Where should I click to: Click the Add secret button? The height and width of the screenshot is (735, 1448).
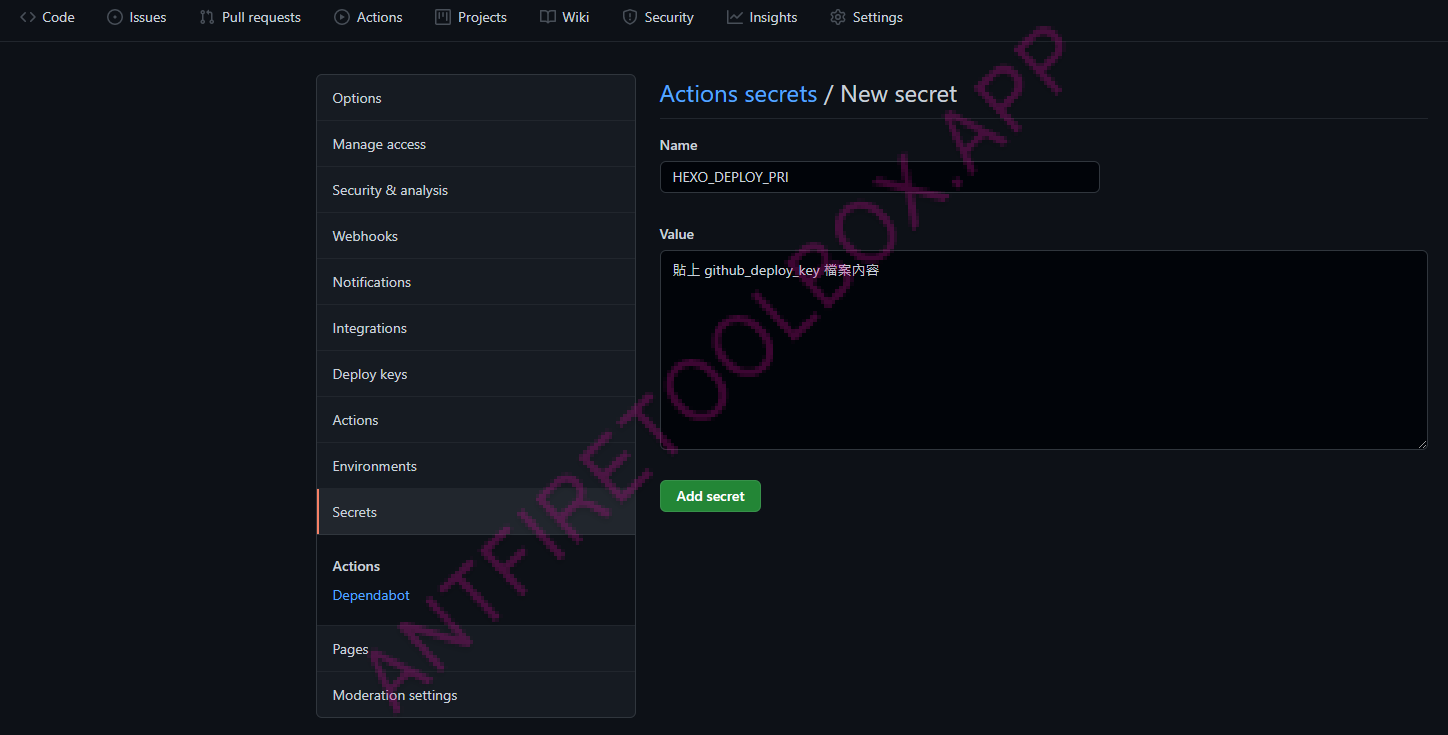pyautogui.click(x=710, y=496)
